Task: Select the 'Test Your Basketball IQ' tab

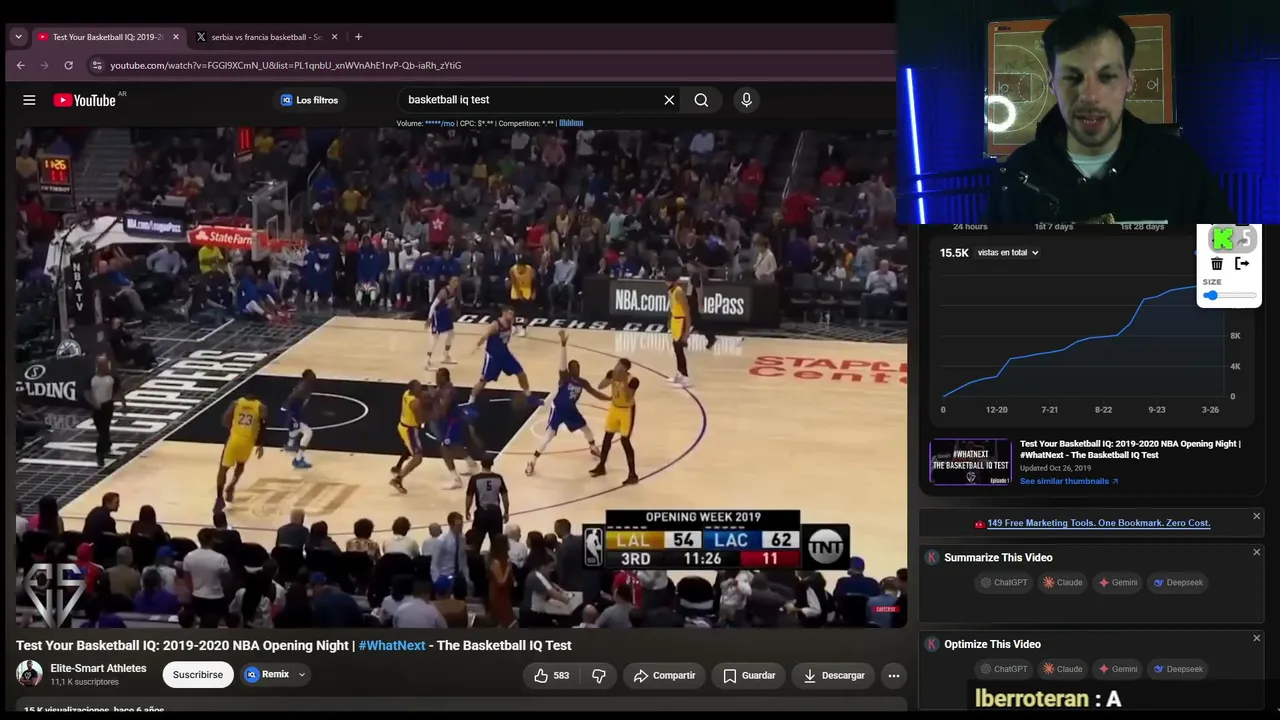Action: (x=108, y=37)
